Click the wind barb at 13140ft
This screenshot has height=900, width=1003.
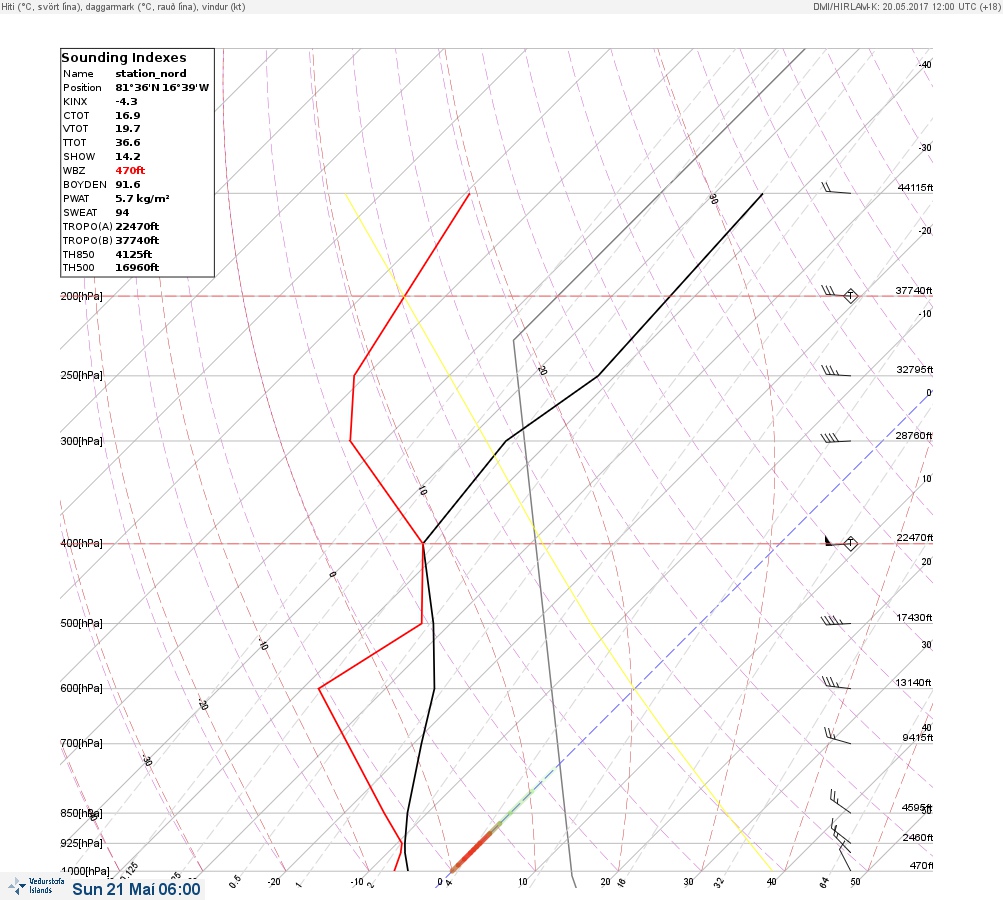click(836, 683)
